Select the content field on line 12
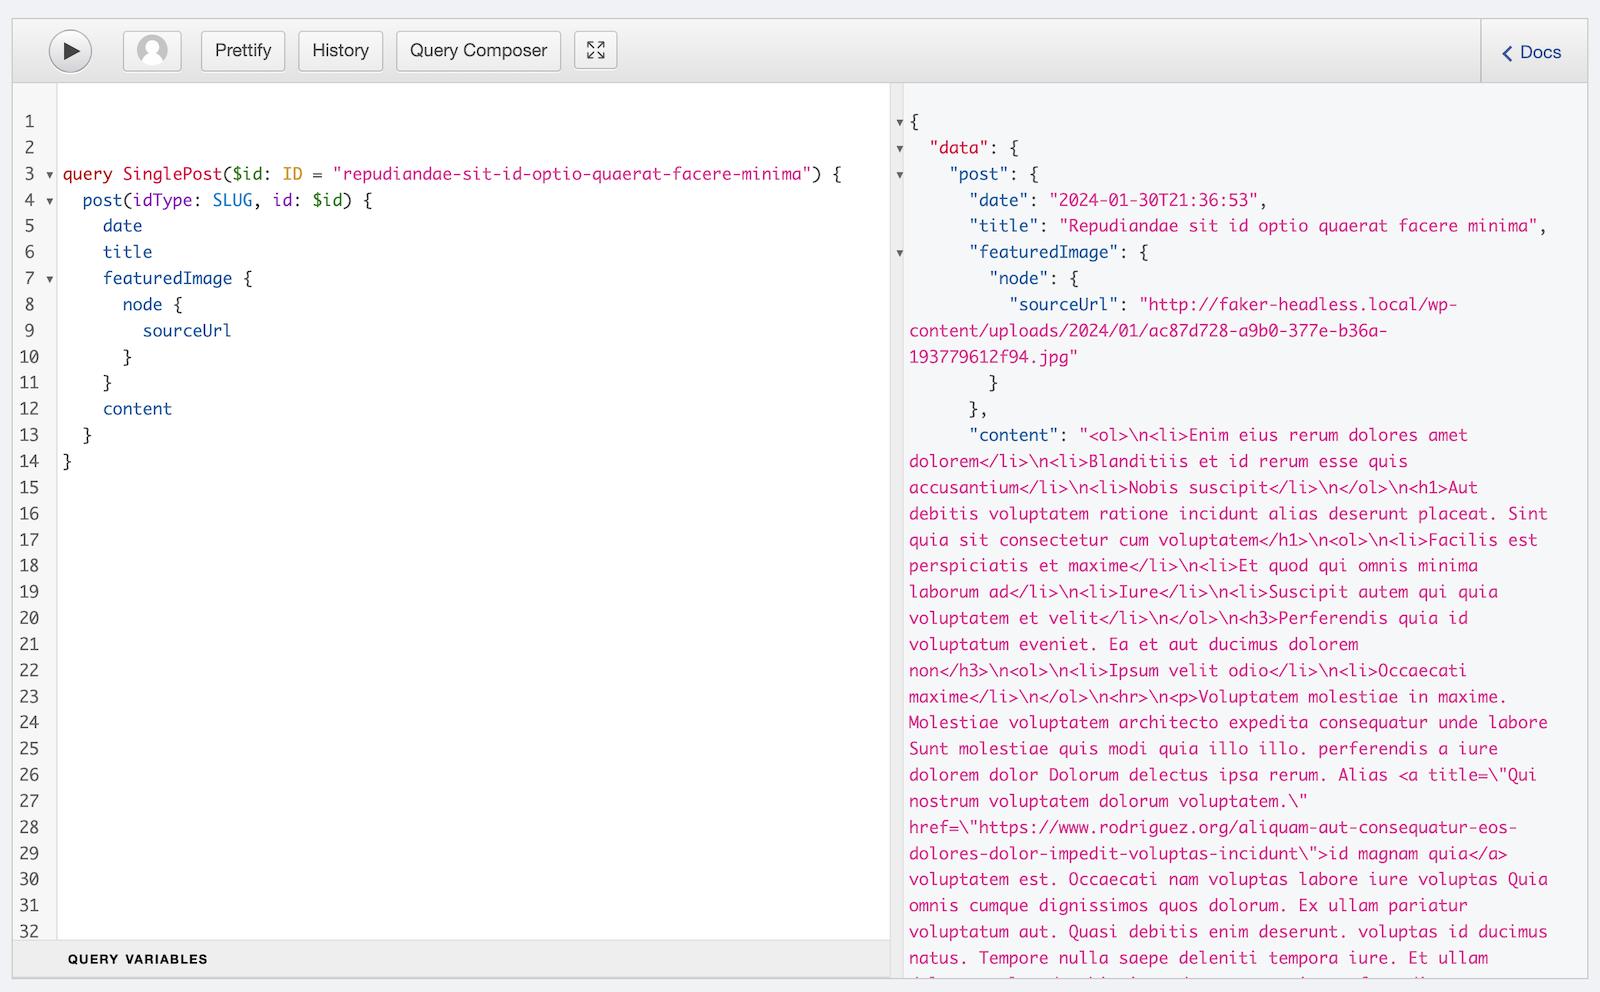This screenshot has width=1600, height=992. (137, 408)
